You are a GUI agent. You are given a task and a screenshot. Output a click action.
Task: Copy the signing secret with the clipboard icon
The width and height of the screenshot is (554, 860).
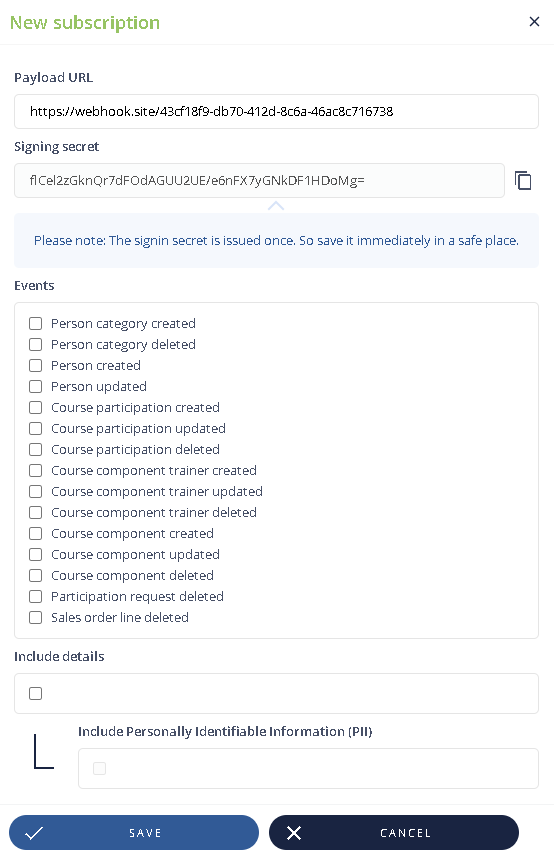coord(523,180)
